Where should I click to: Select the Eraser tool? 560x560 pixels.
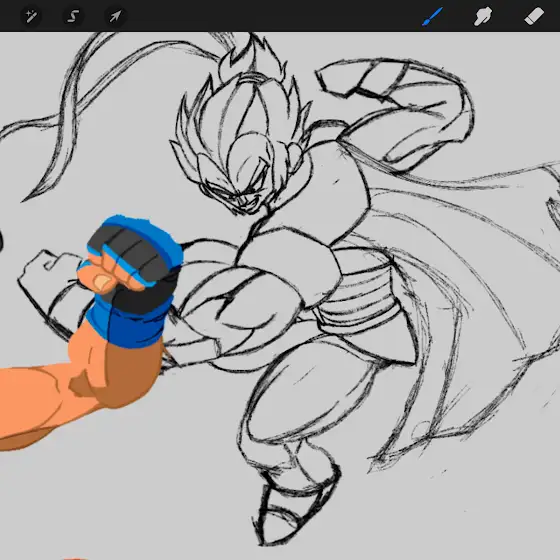(534, 16)
